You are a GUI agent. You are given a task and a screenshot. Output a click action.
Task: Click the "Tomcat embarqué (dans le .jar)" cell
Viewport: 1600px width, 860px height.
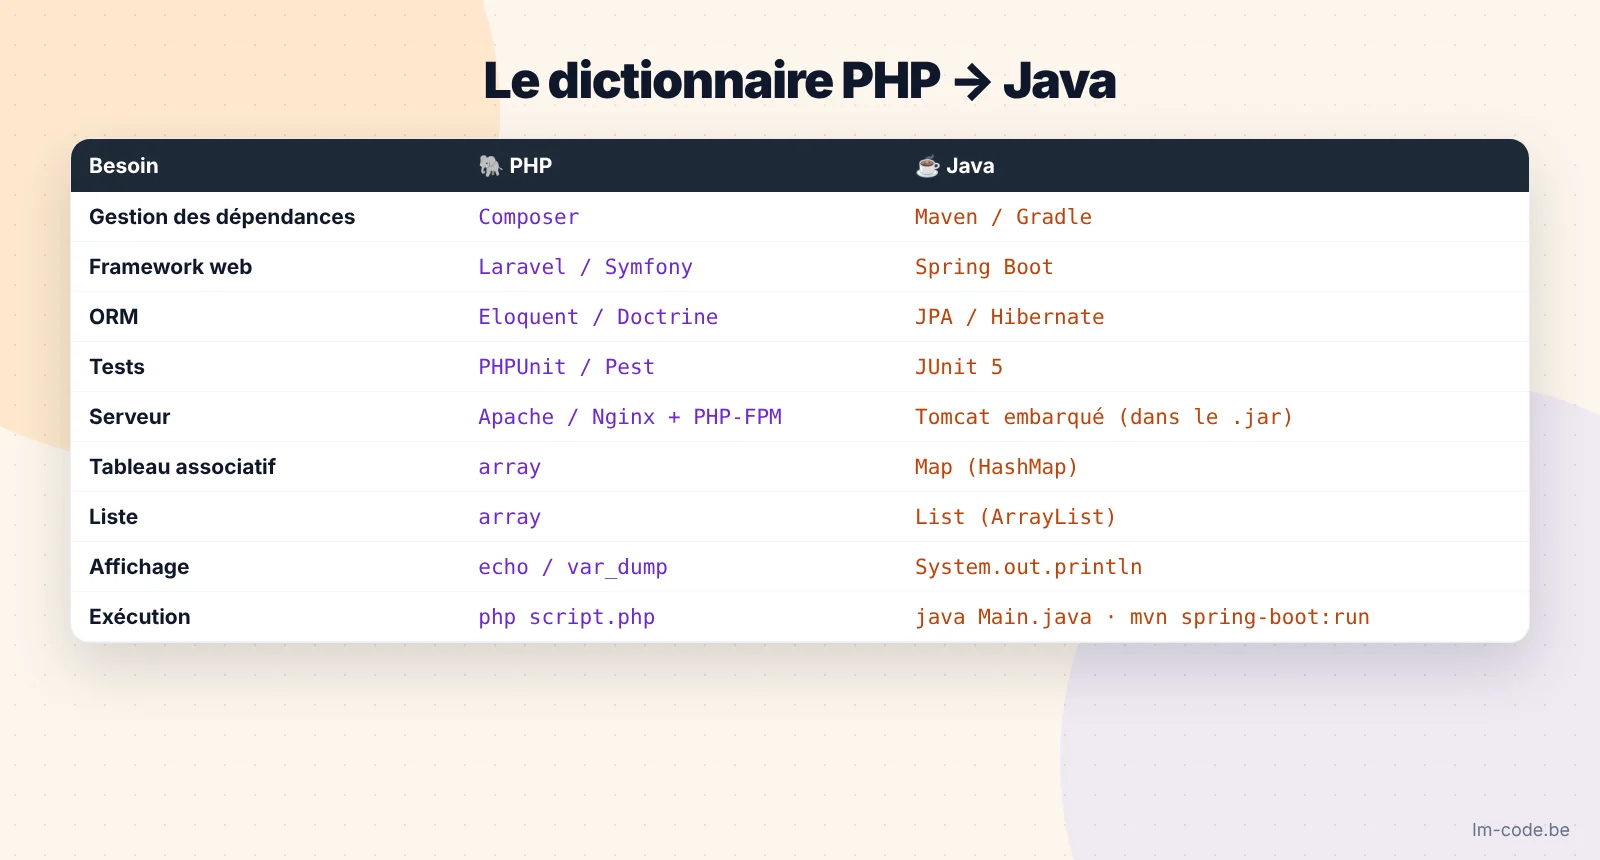click(x=1104, y=417)
